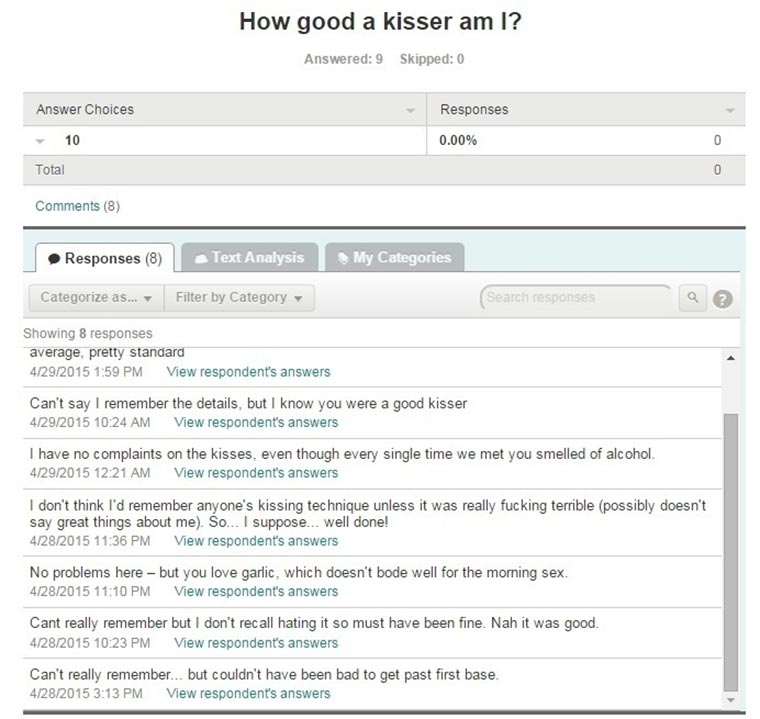
Task: Open the Categorize as dropdown
Action: (x=96, y=298)
